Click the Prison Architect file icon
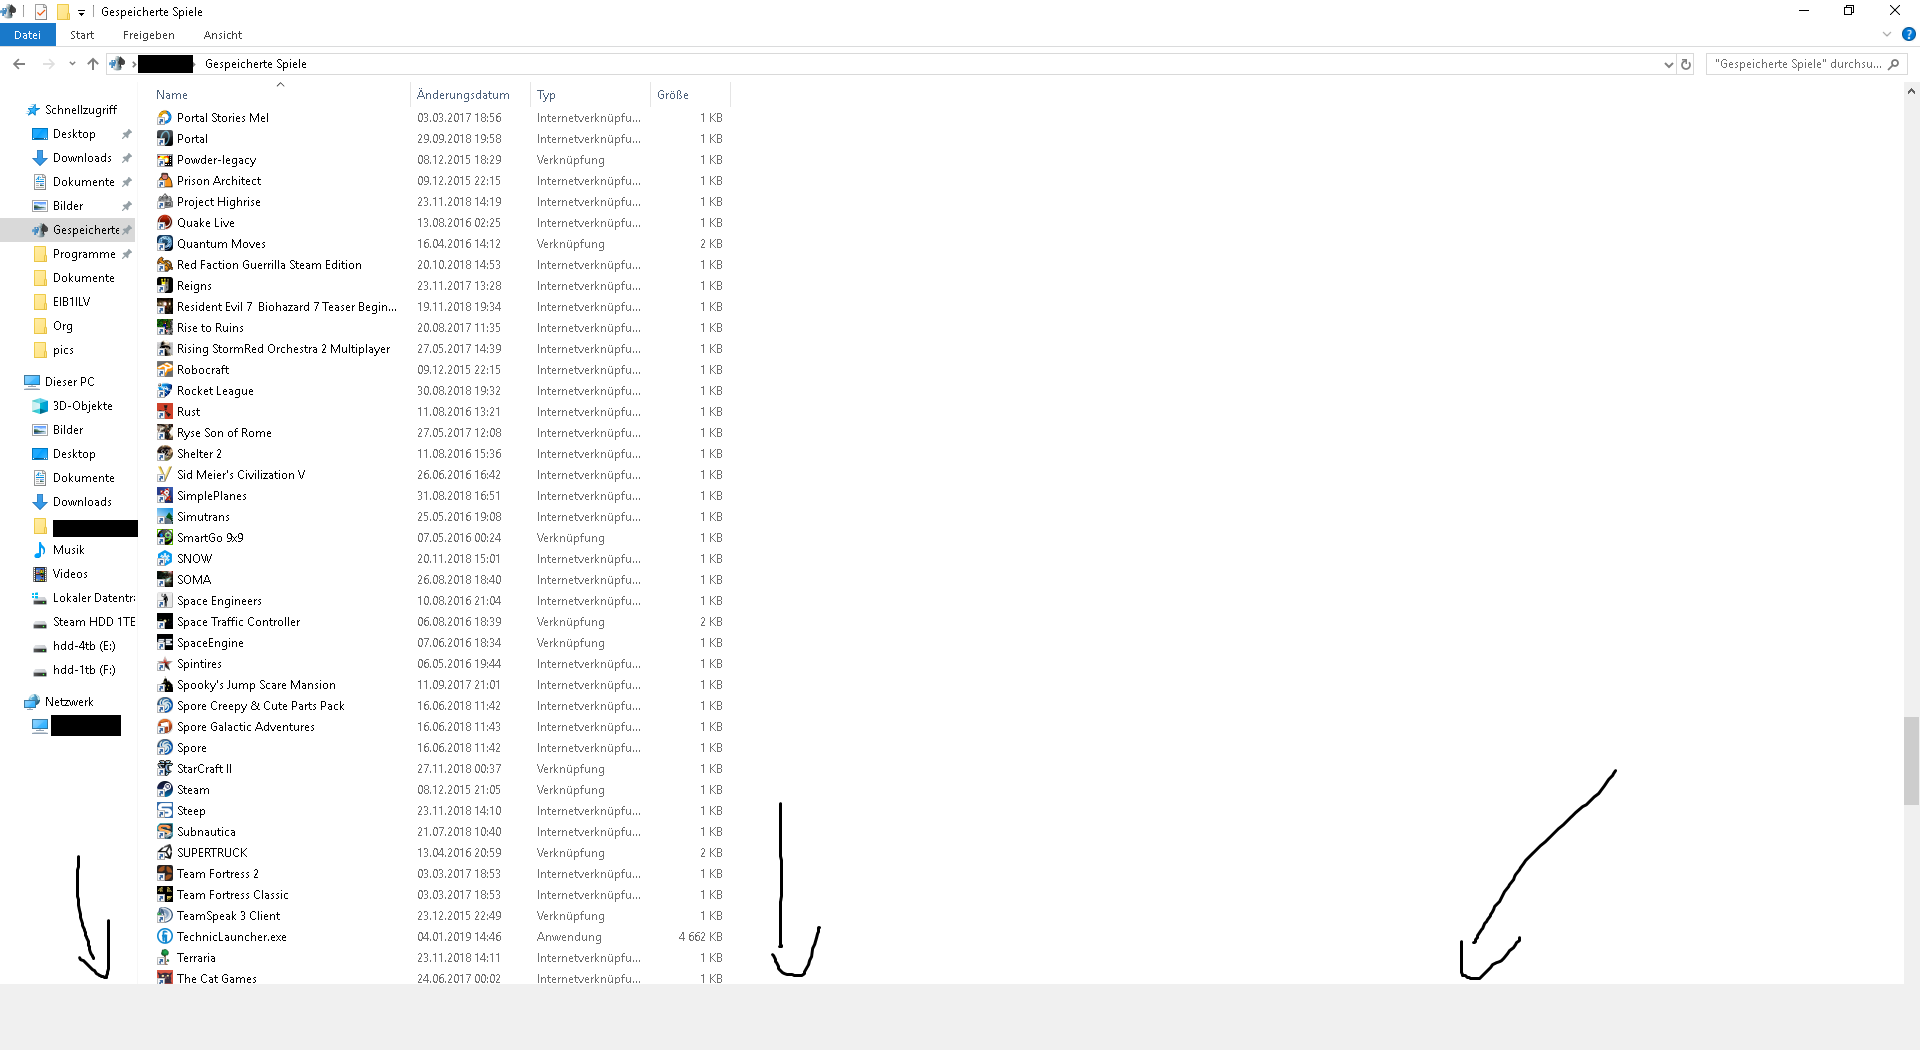 pos(165,181)
